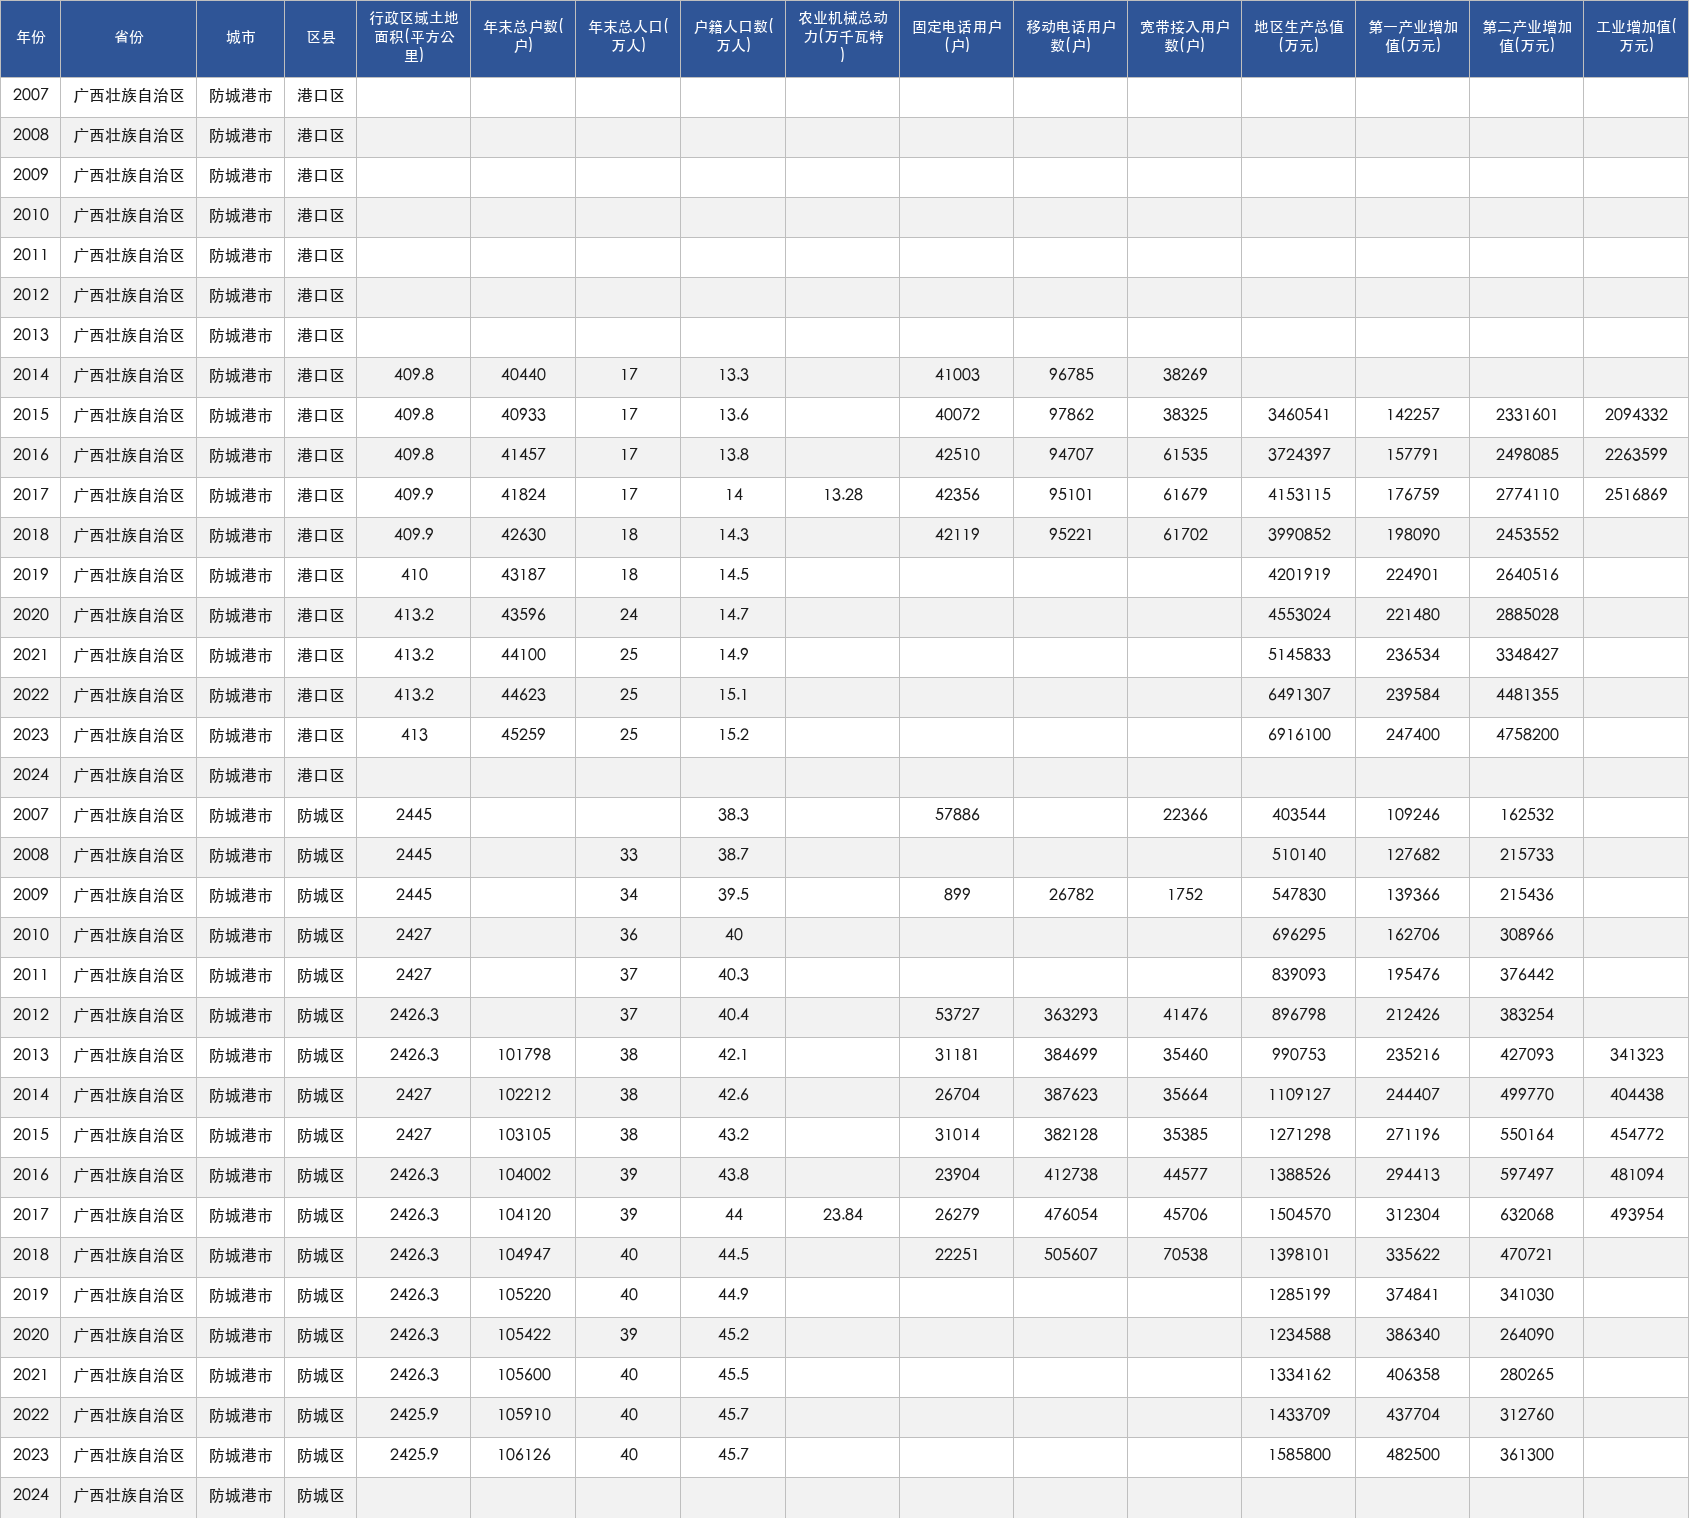The height and width of the screenshot is (1518, 1689).
Task: Select the 固定电话用户 column header
Action: click(957, 38)
